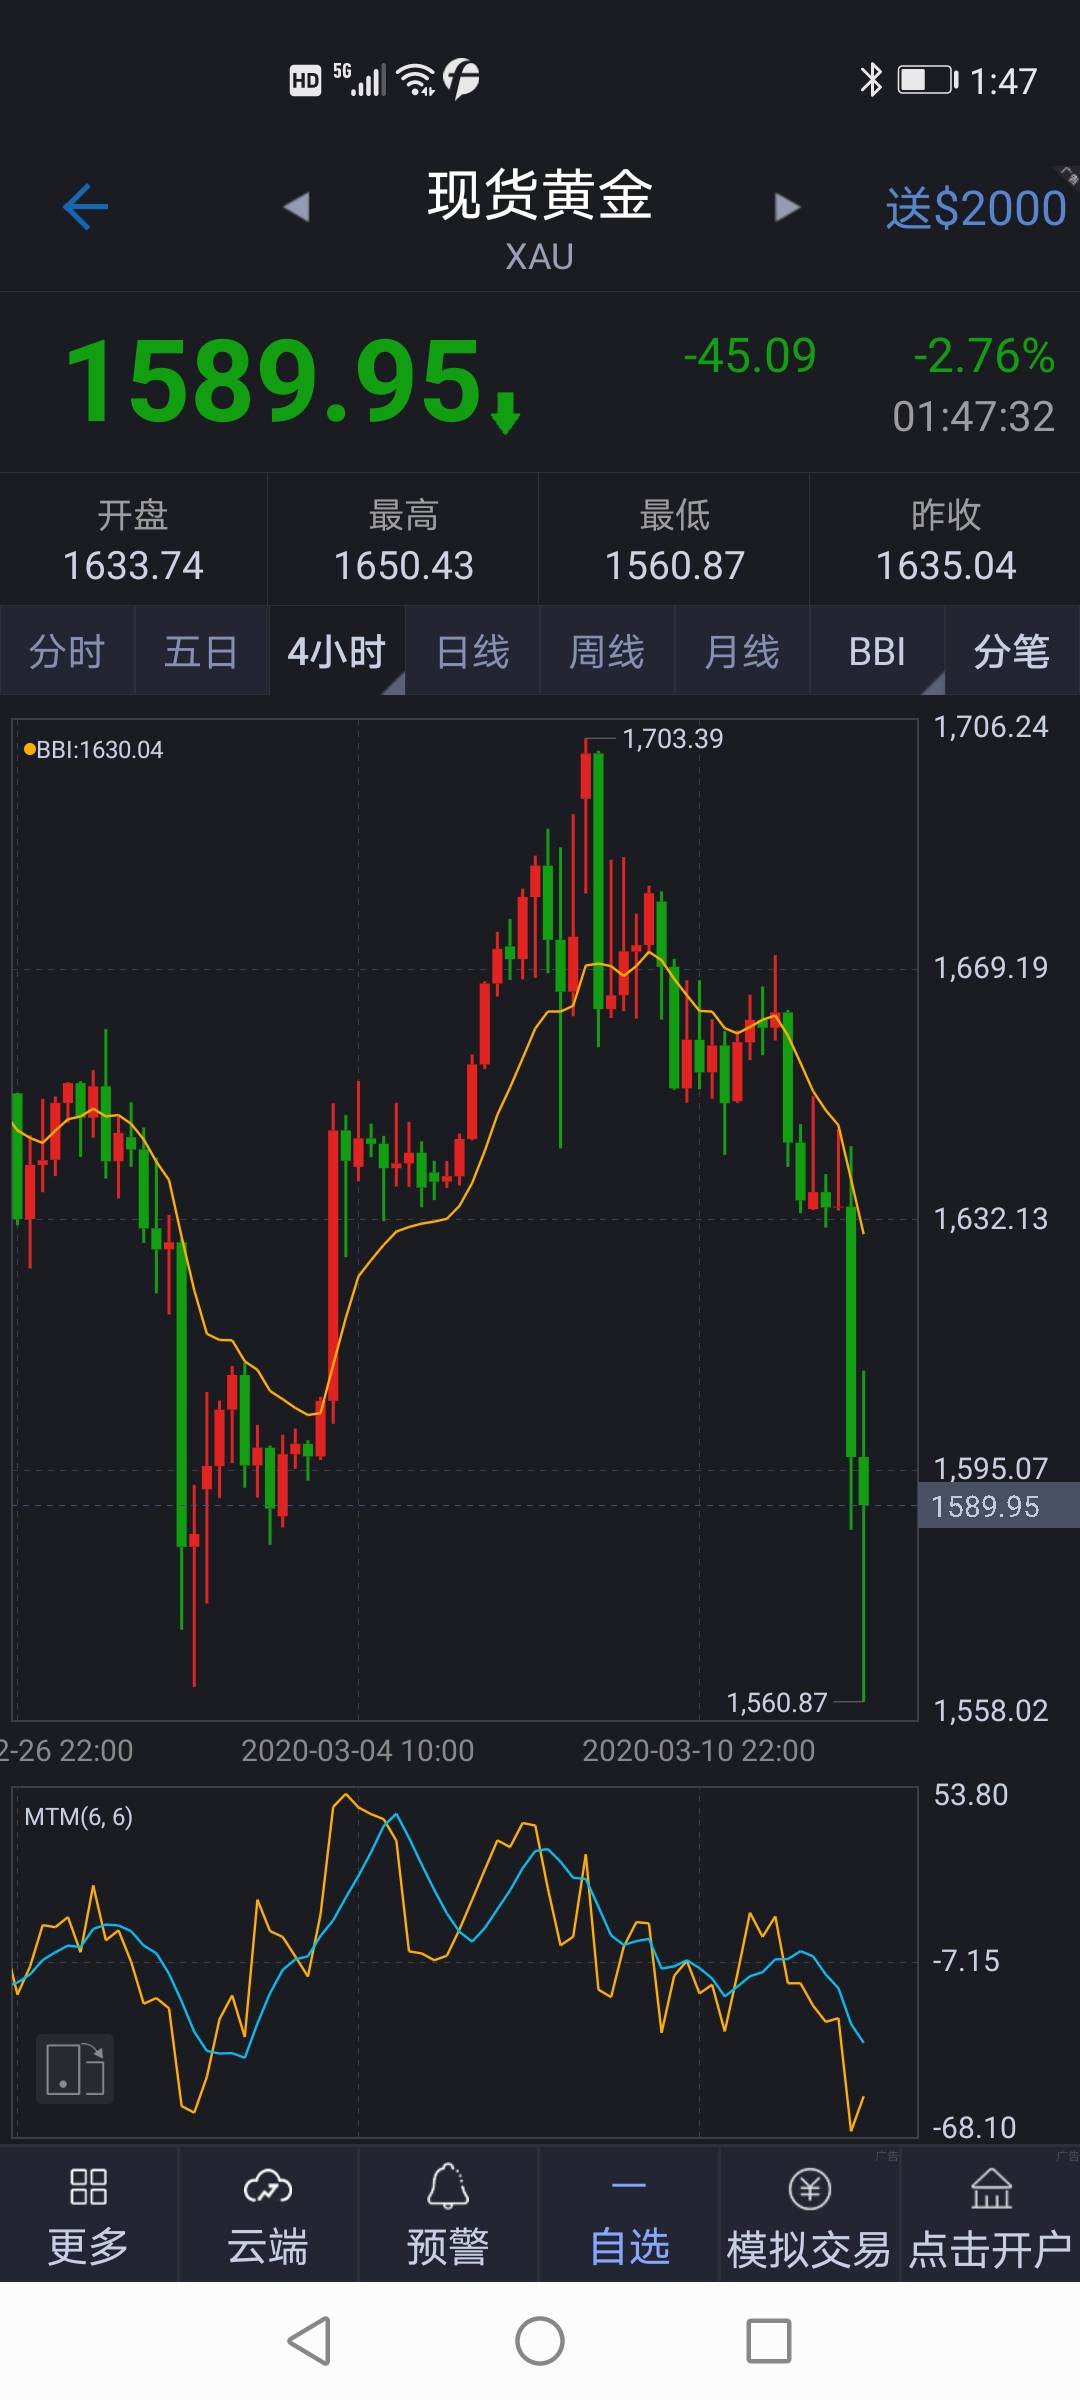Switch to the 周线 tab
The image size is (1080, 2400).
click(x=607, y=651)
